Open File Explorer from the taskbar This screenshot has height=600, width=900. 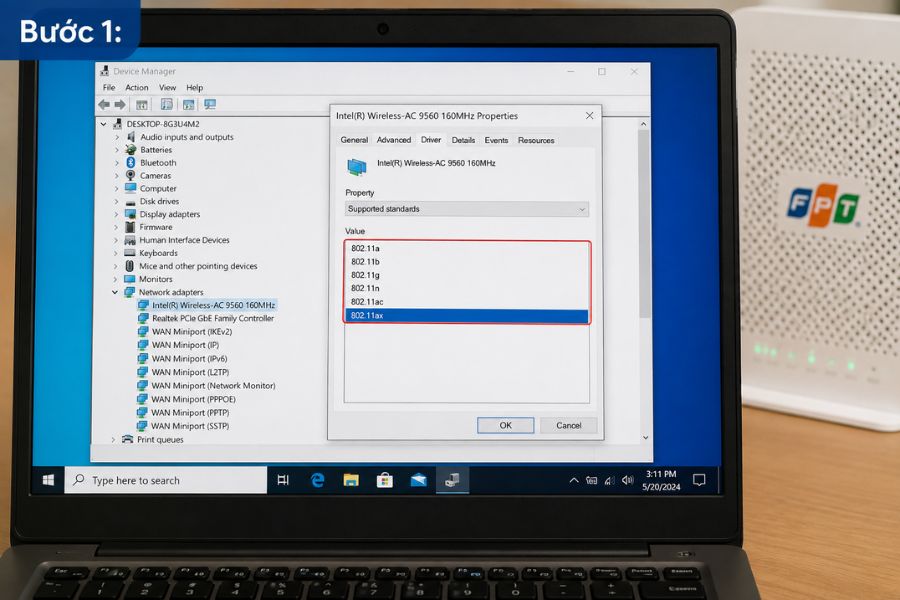[351, 480]
